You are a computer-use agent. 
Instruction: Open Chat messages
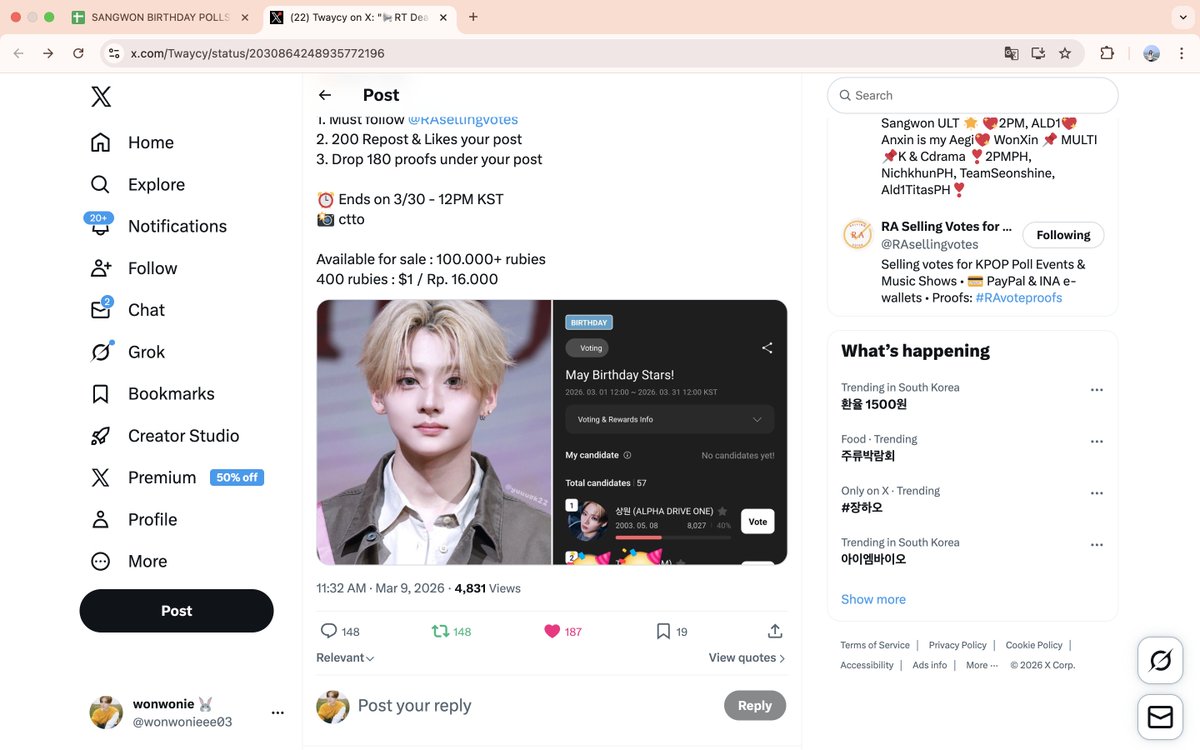[x=127, y=310]
